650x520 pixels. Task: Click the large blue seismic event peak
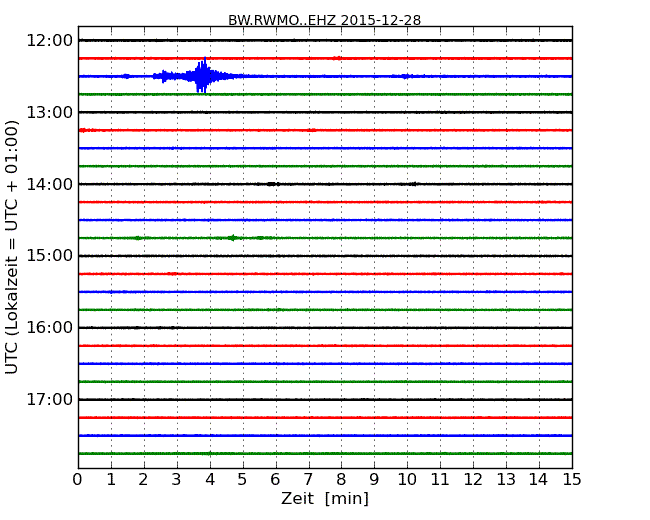pos(202,75)
